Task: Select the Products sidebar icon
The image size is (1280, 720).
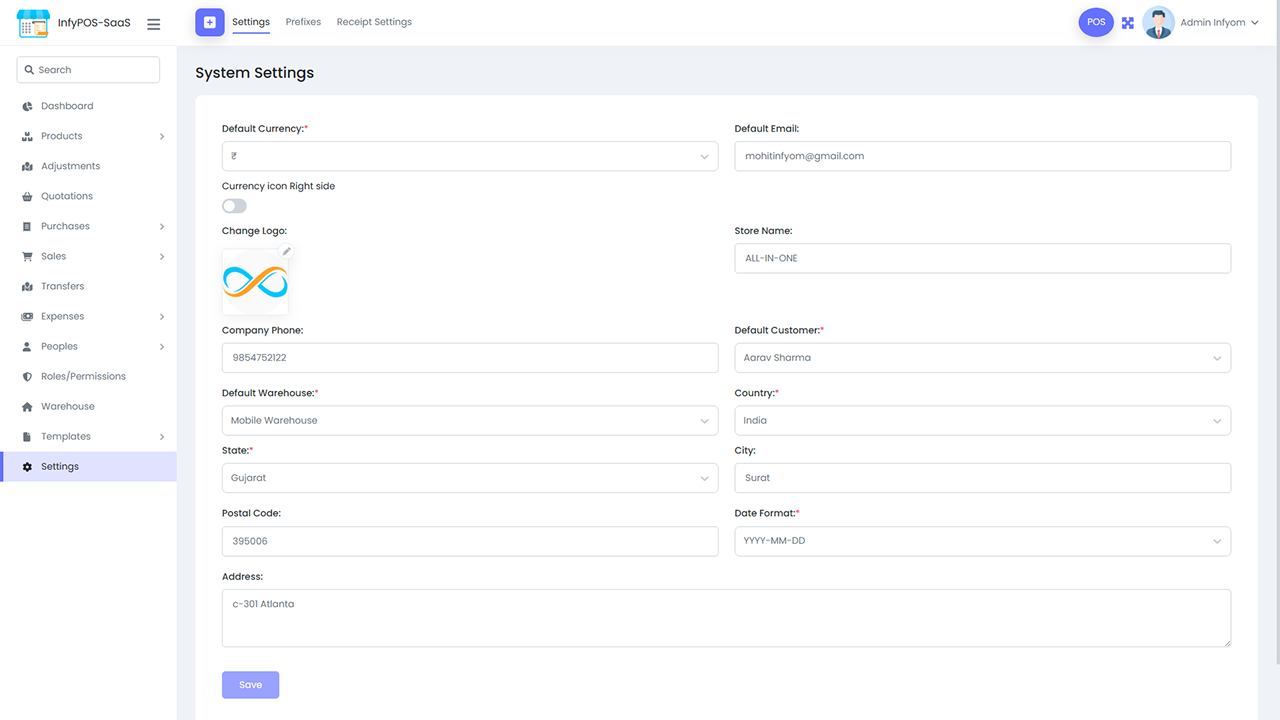Action: 28,135
